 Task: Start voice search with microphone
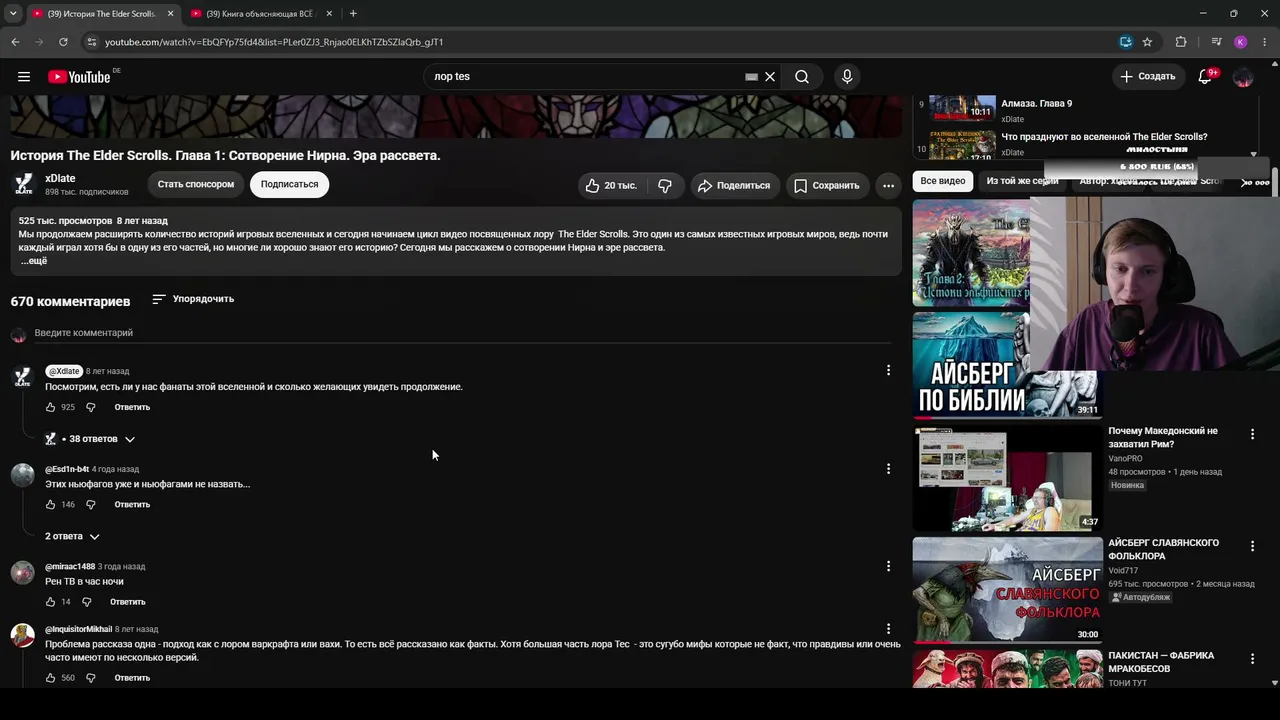pos(847,77)
